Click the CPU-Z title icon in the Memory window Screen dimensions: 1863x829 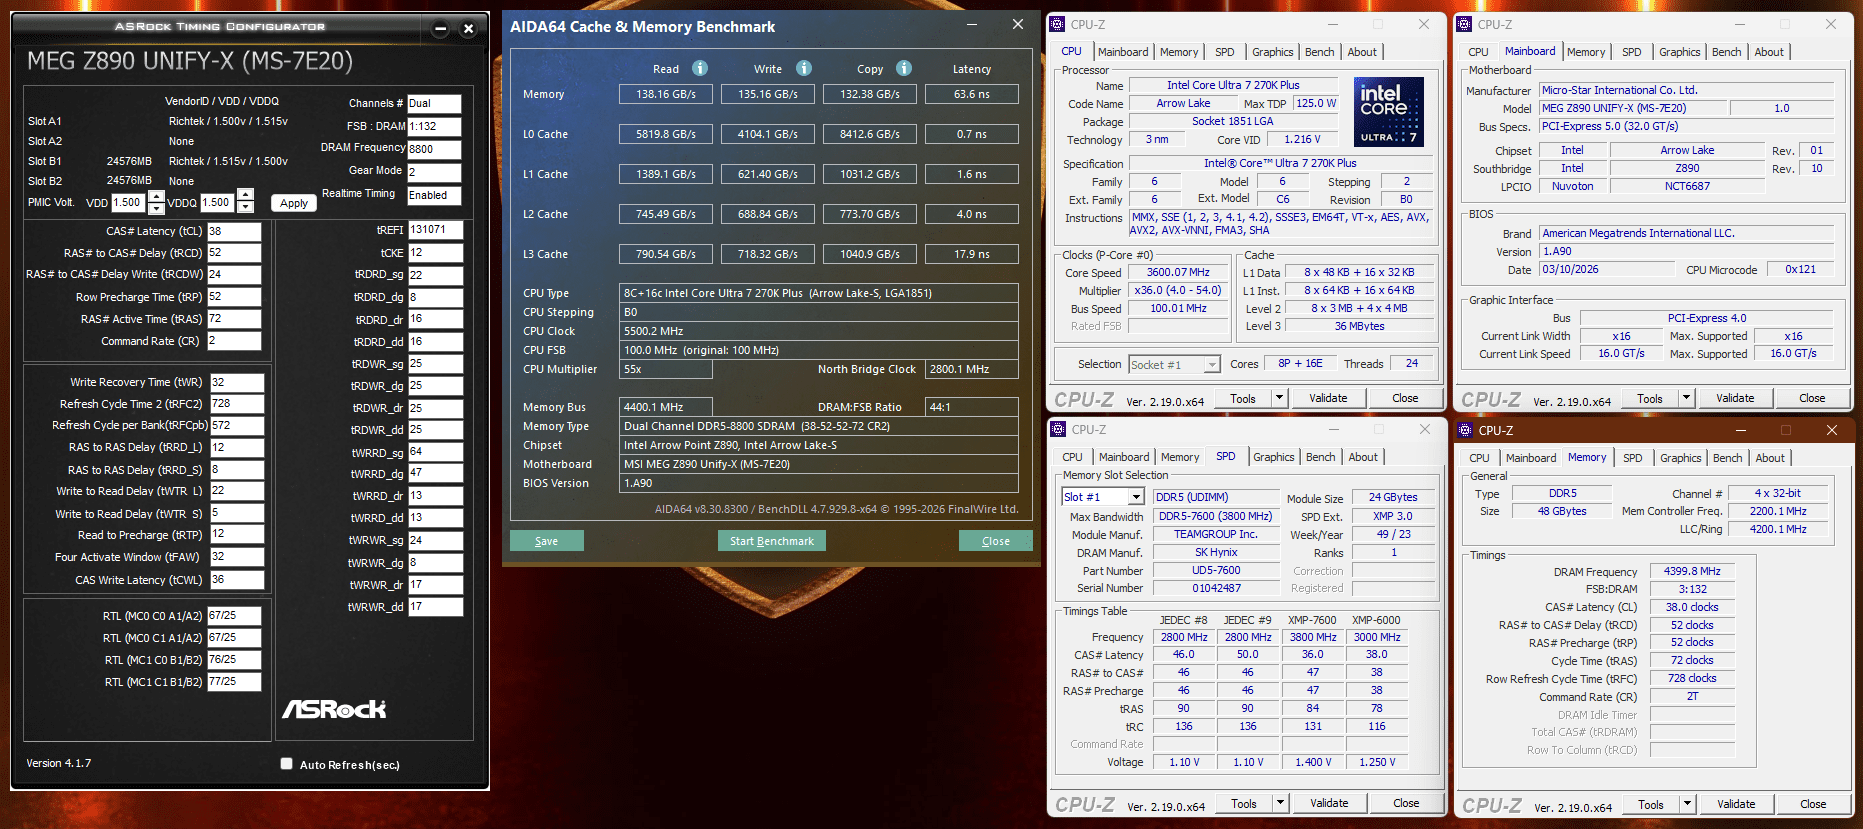[x=1466, y=430]
